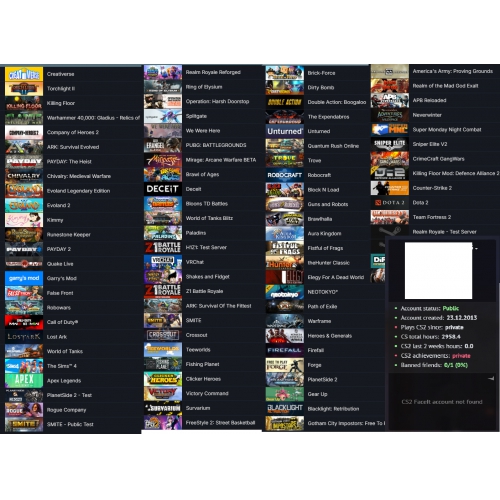Select the Sniper Elite V2 thumbnail
Screen dimensions: 500x500
click(x=390, y=144)
